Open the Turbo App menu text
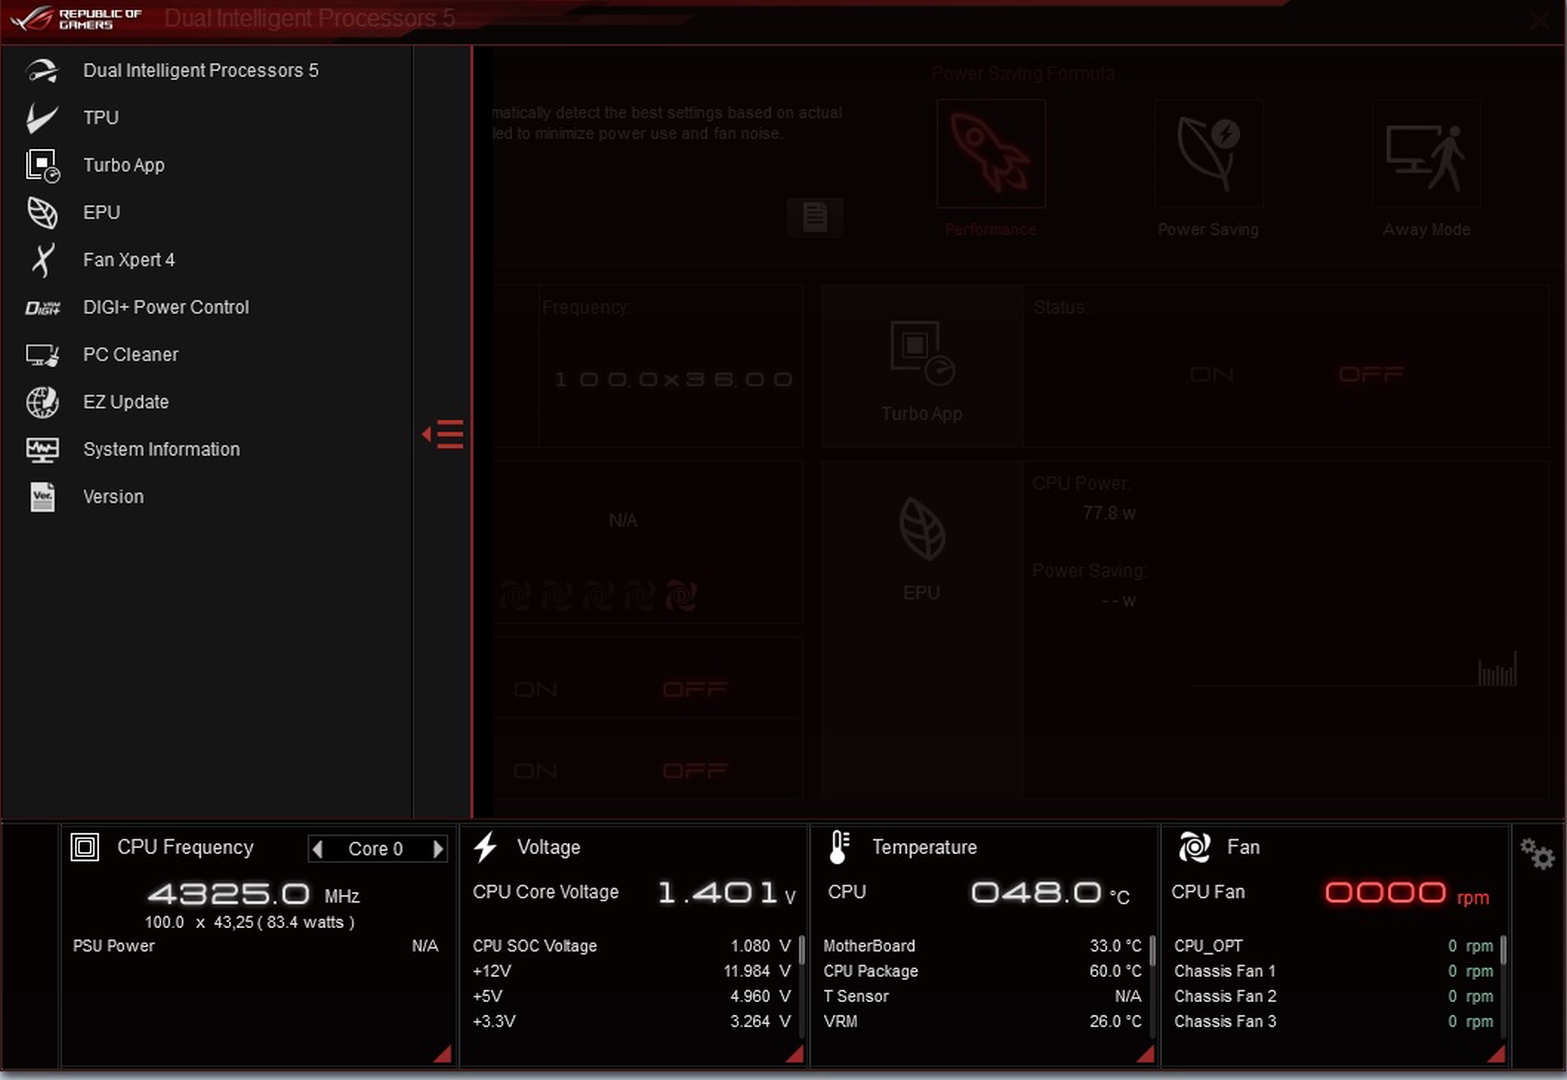The image size is (1567, 1080). pyautogui.click(x=124, y=165)
